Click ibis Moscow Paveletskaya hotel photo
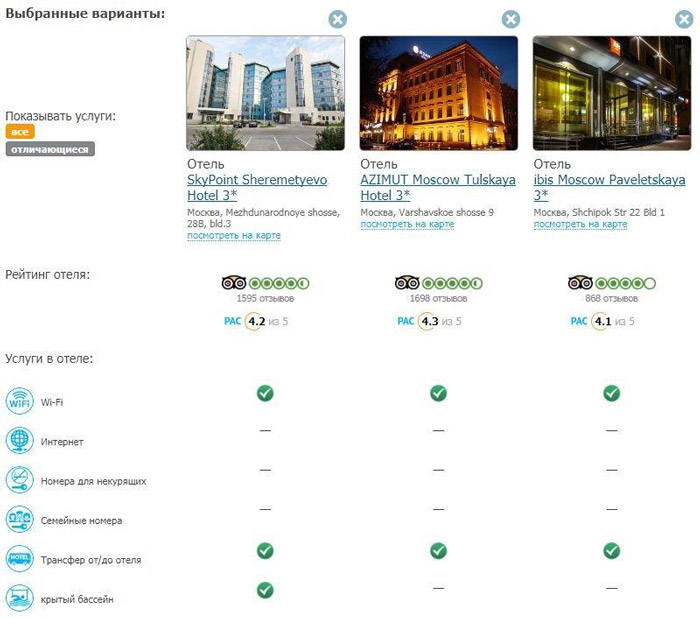 tap(612, 93)
